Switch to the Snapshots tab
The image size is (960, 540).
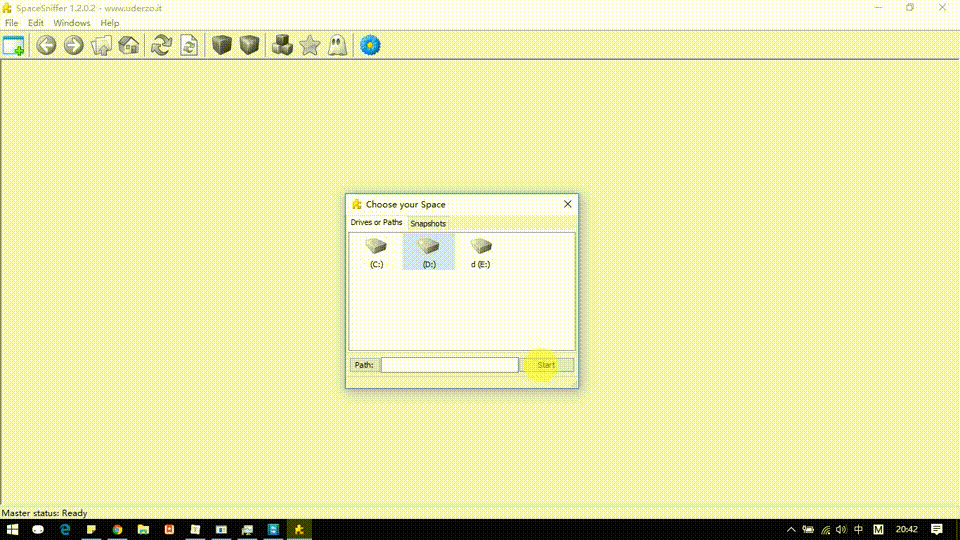coord(428,224)
